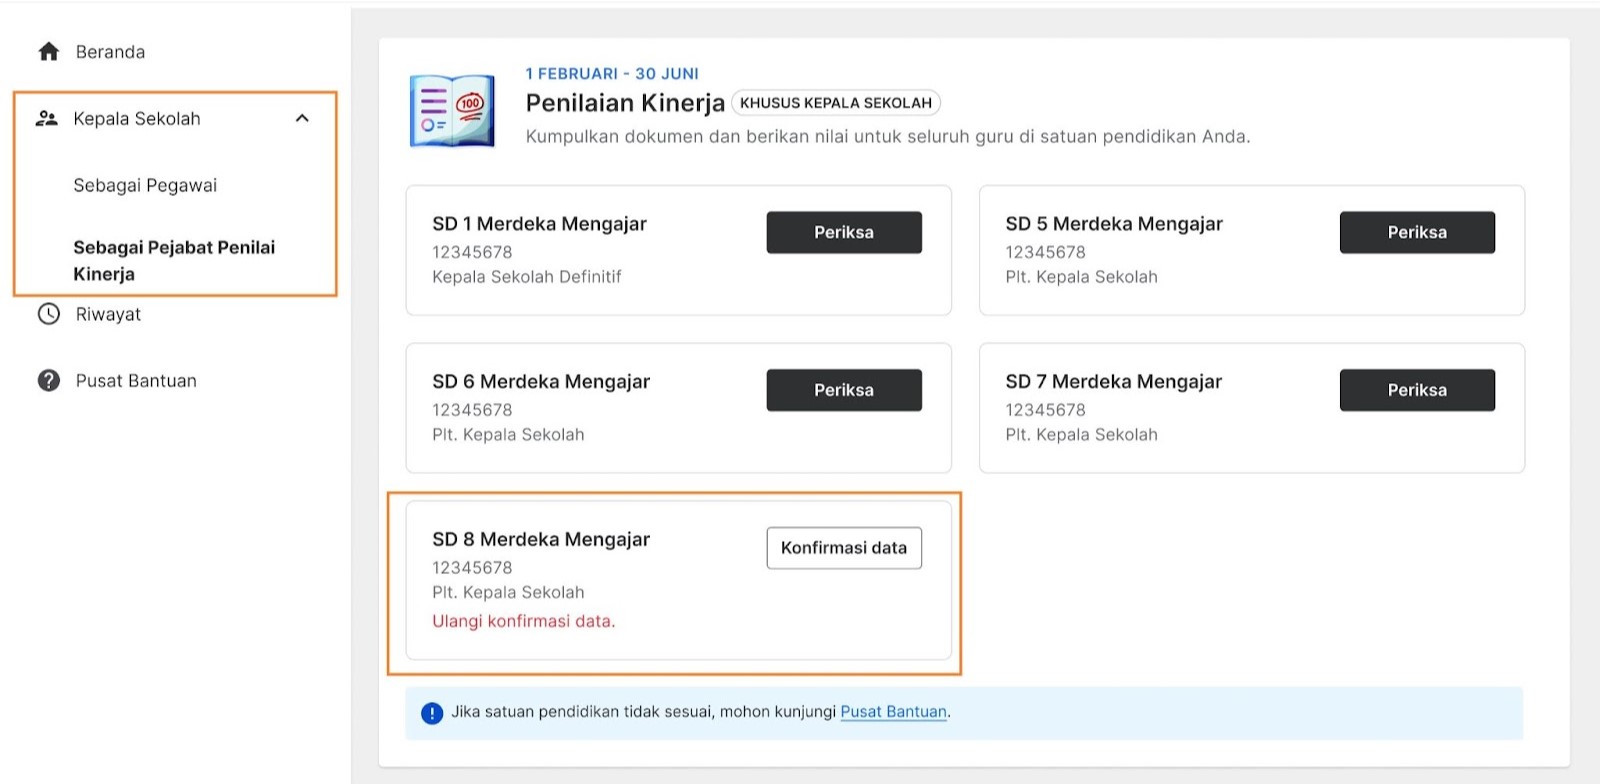The image size is (1600, 784).
Task: Open the Riwayat menu item
Action: (108, 314)
